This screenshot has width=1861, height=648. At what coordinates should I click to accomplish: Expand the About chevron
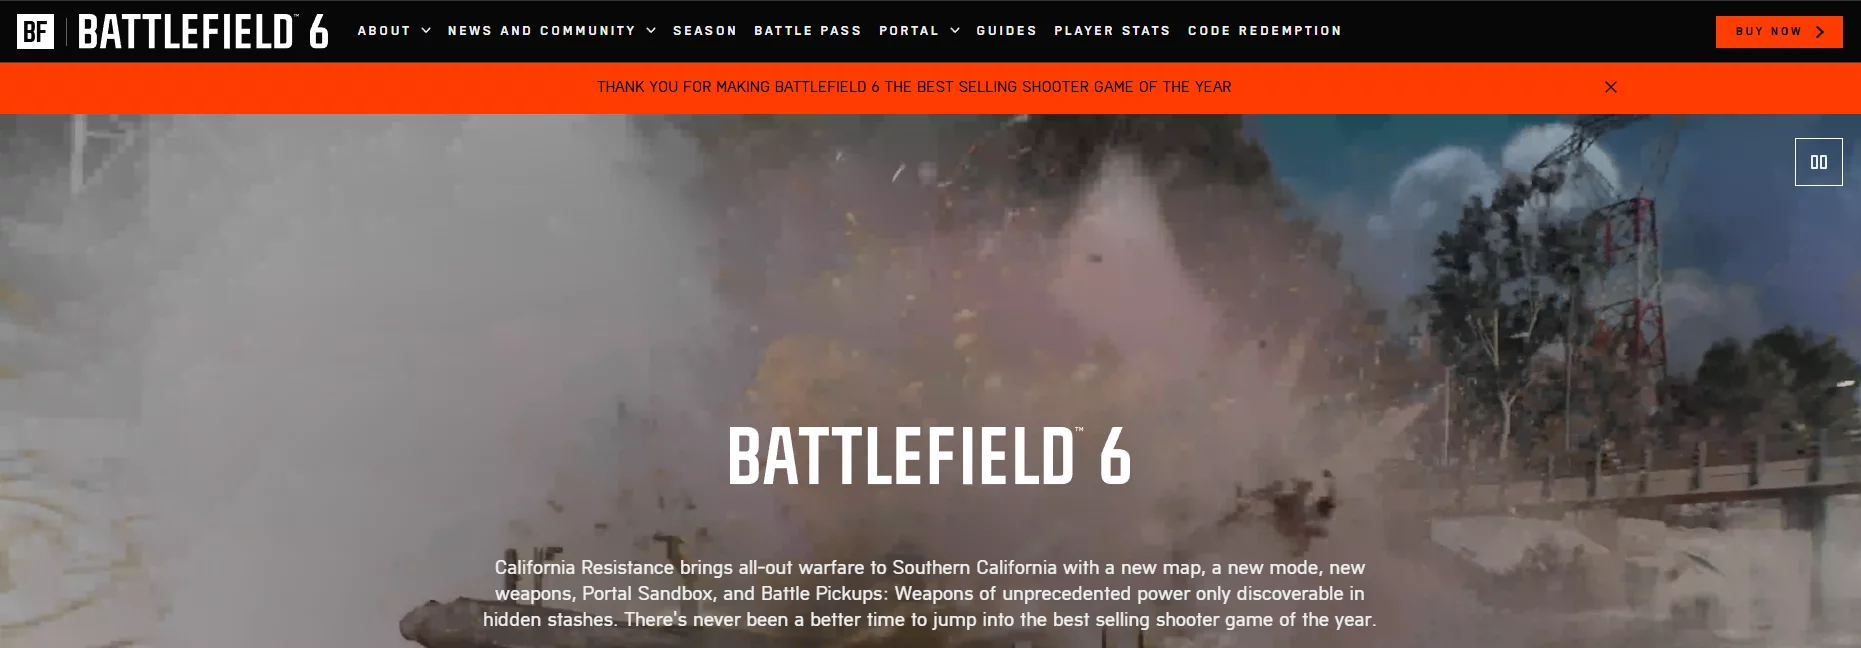pyautogui.click(x=426, y=31)
